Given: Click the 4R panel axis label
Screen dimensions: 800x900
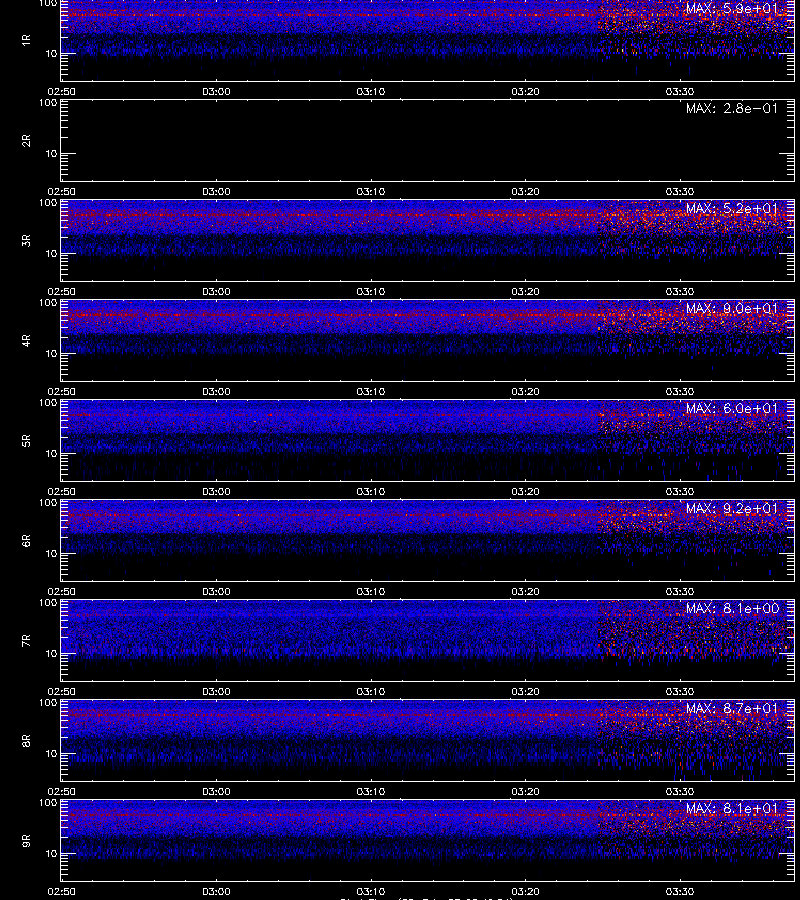Looking at the screenshot, I should [x=26, y=340].
